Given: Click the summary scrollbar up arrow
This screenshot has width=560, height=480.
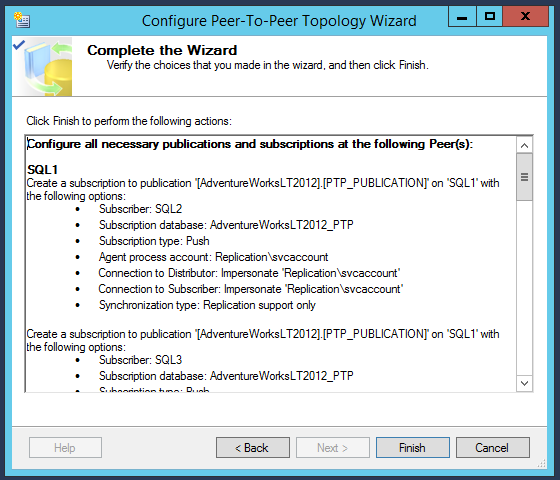Looking at the screenshot, I should click(x=524, y=145).
